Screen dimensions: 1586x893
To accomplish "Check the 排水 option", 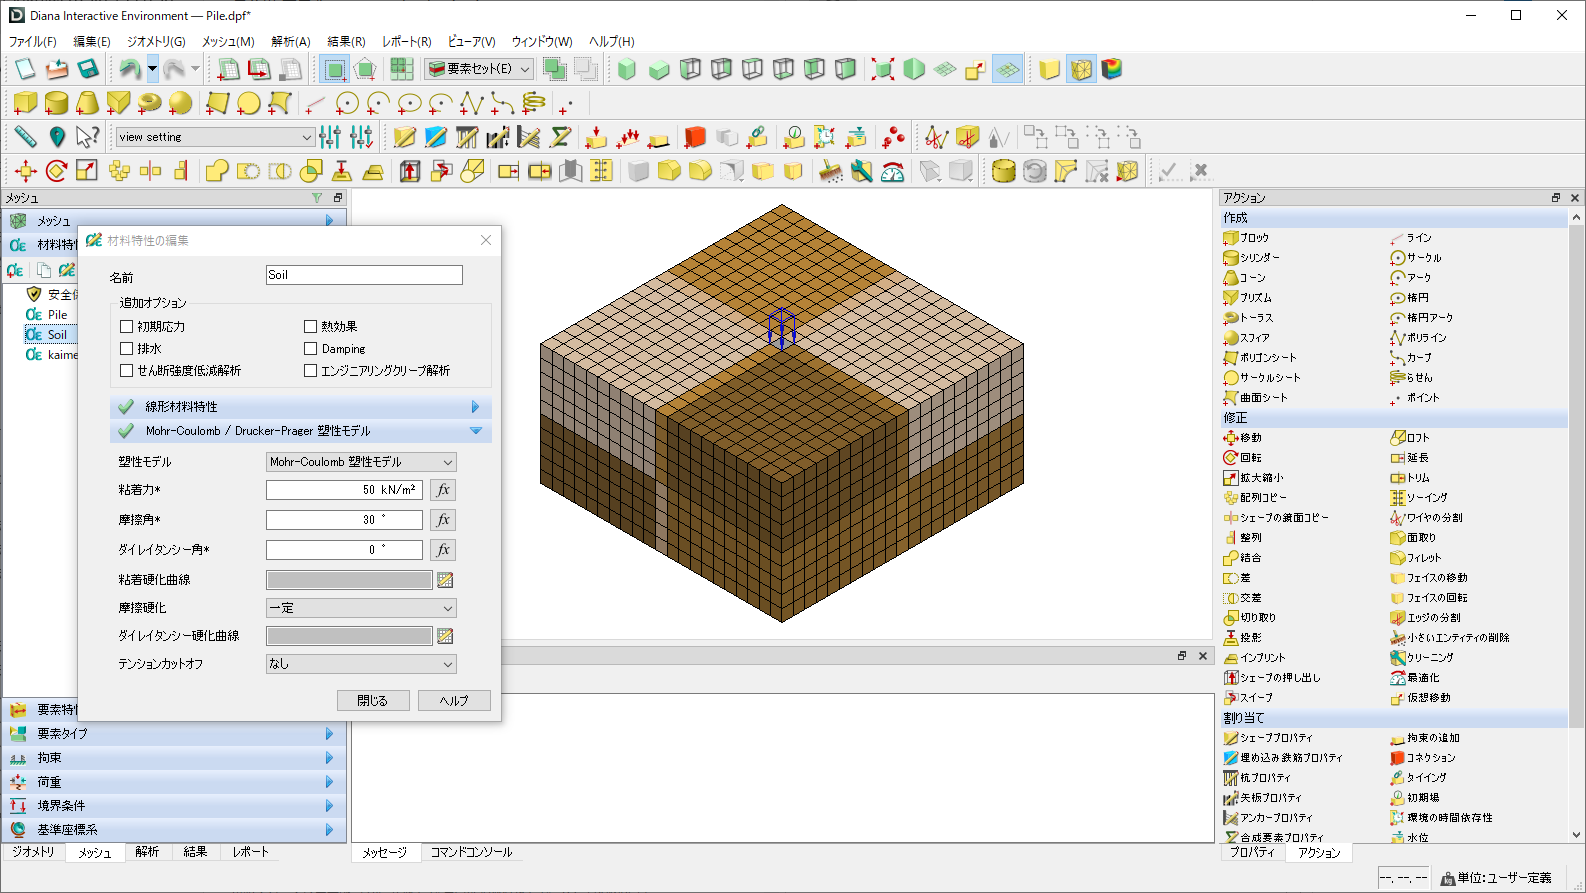I will coord(127,349).
